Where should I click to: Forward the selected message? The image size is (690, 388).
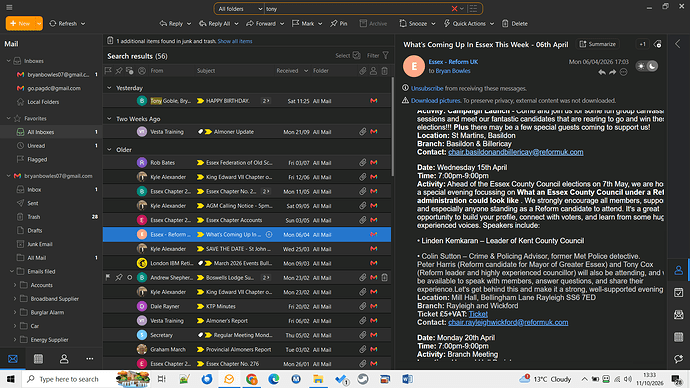pyautogui.click(x=261, y=24)
